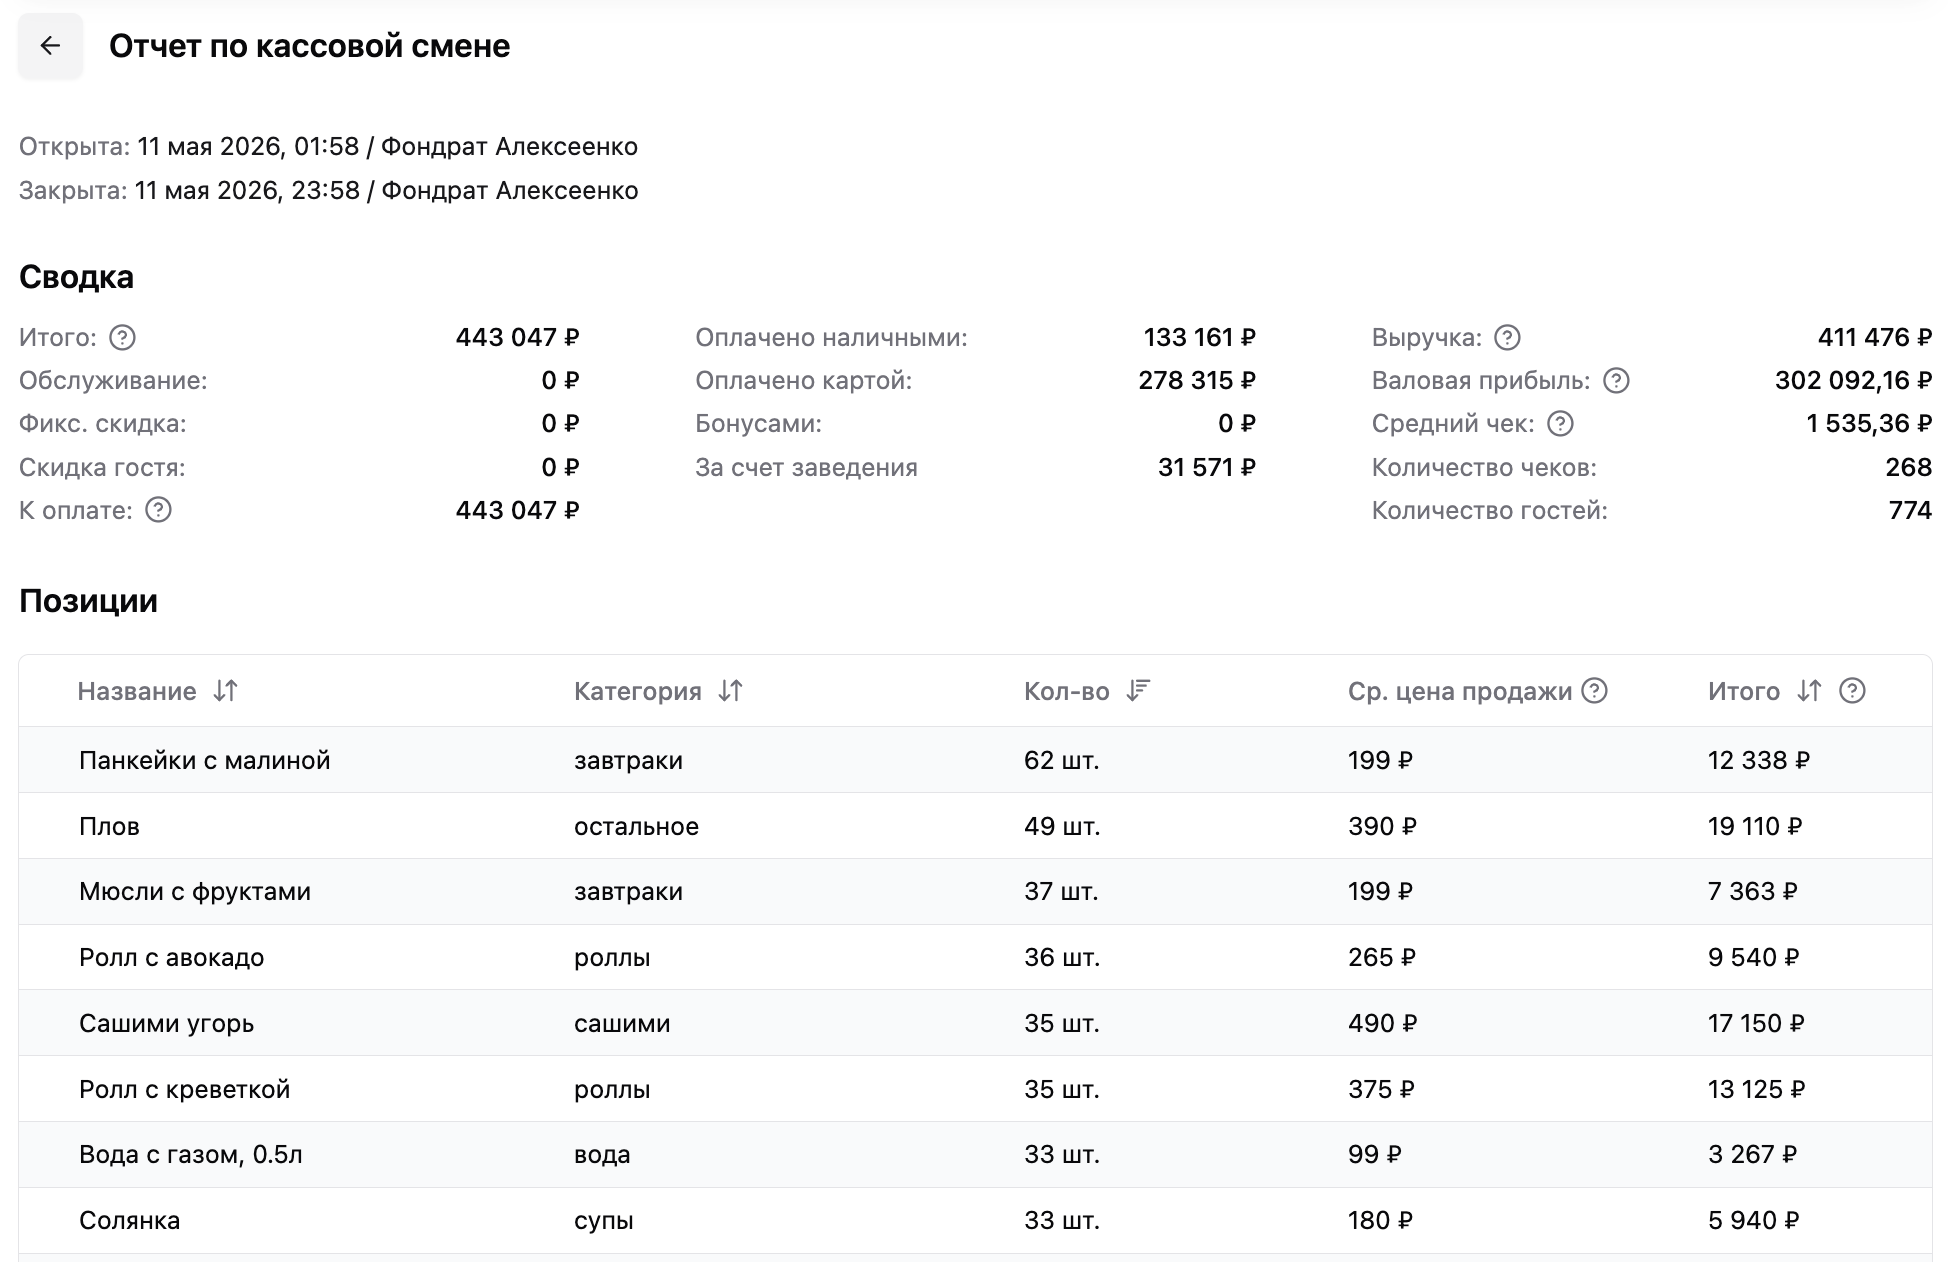Select the Солянка row name

(x=130, y=1221)
